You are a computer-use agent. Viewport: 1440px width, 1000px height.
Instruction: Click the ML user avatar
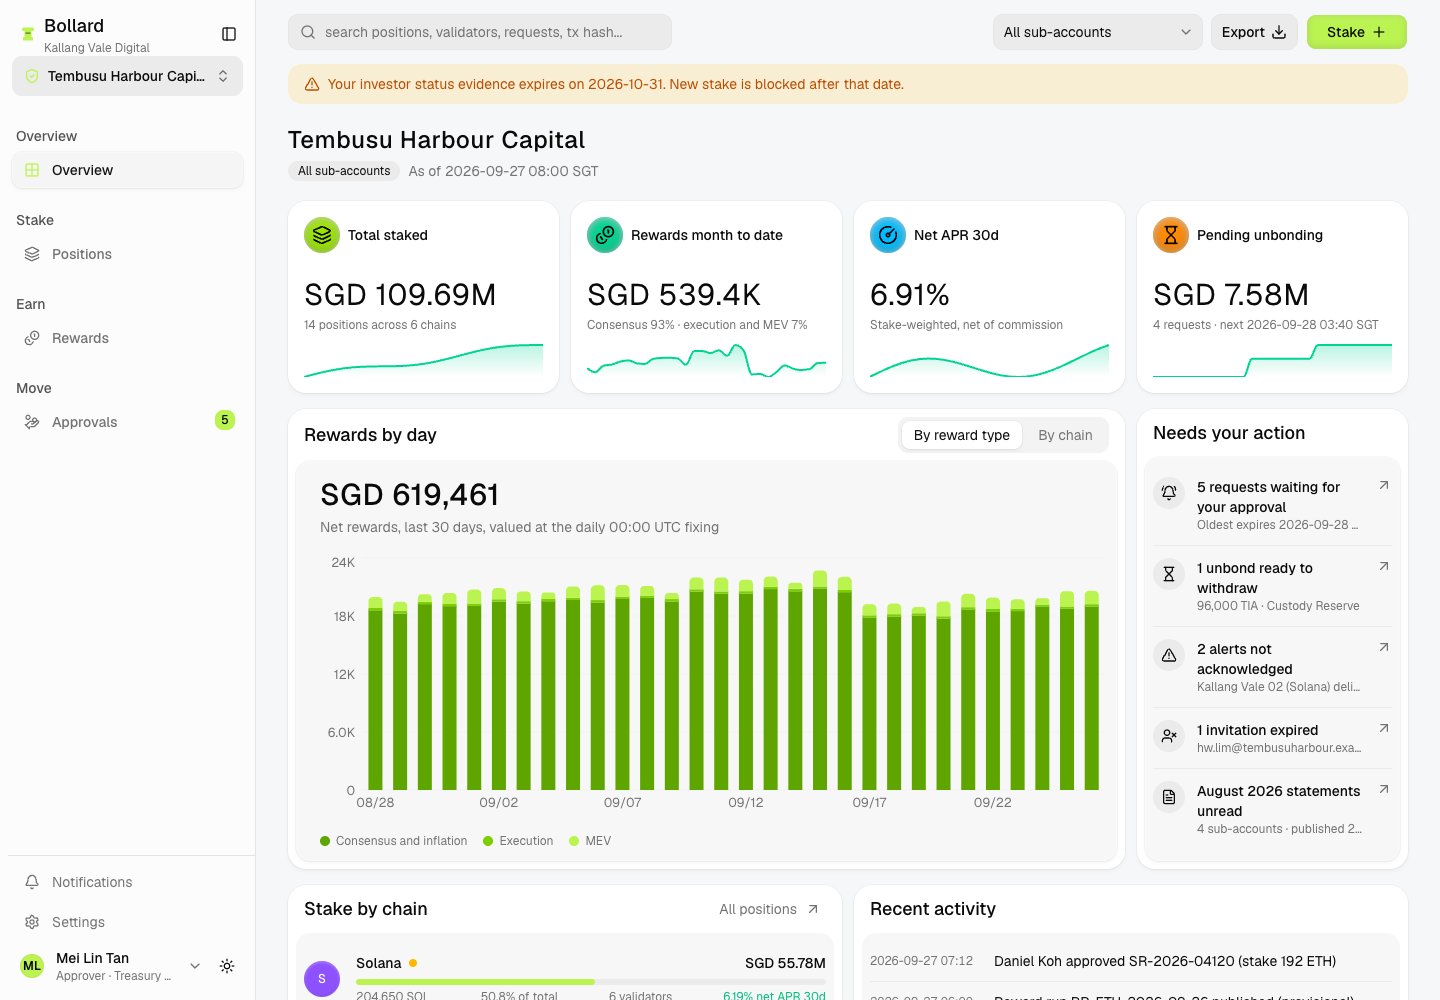coord(32,966)
